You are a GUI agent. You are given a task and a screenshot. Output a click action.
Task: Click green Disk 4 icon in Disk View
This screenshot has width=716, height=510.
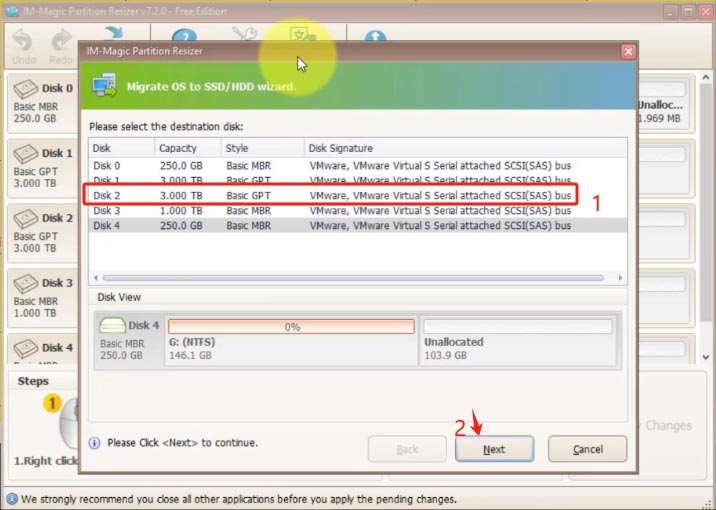tap(112, 326)
